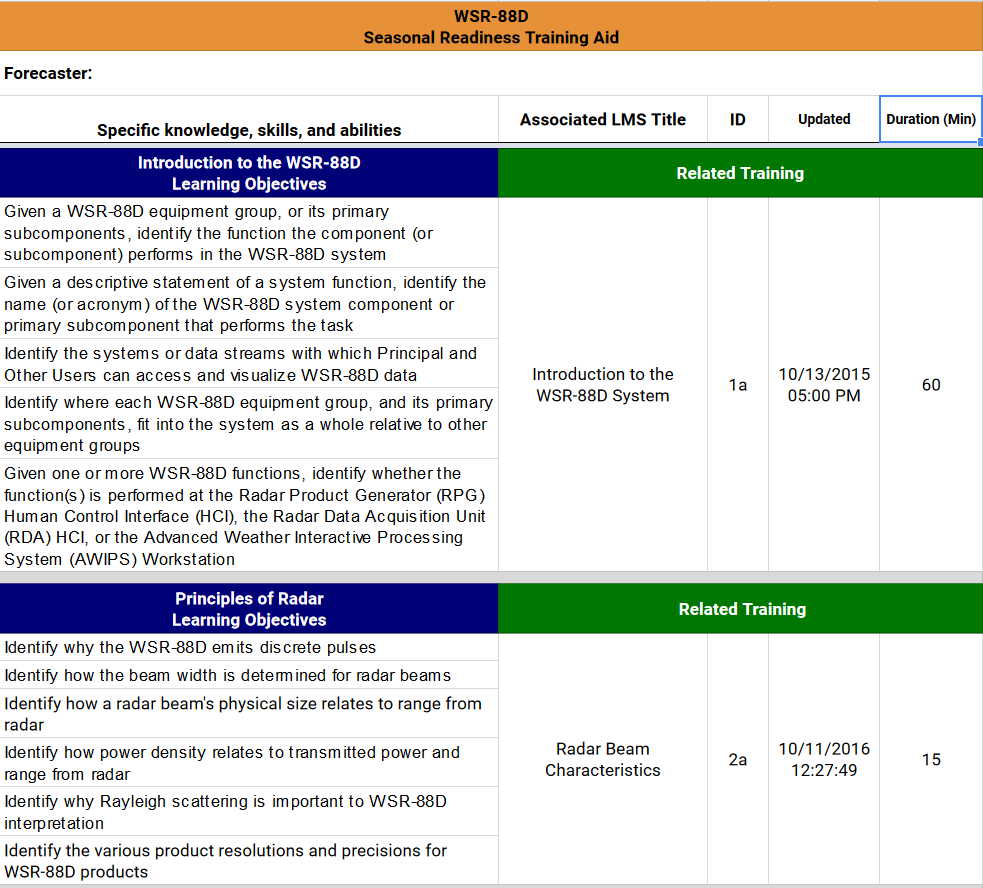Select the Associated LMS Title header
Viewport: 983px width, 888px height.
602,119
